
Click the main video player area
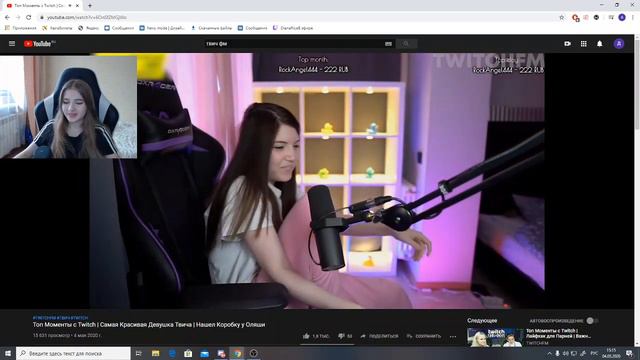tap(317, 181)
